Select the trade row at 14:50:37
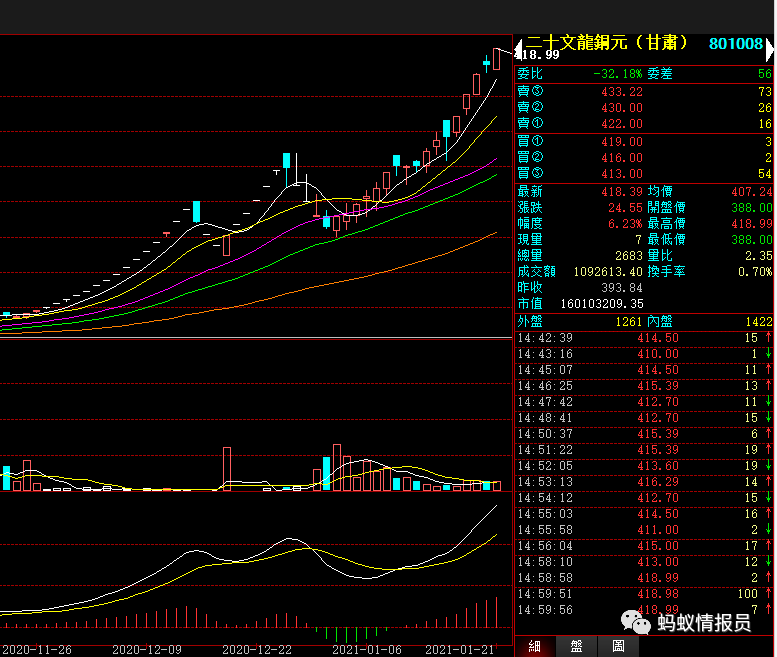Image resolution: width=777 pixels, height=657 pixels. [644, 434]
